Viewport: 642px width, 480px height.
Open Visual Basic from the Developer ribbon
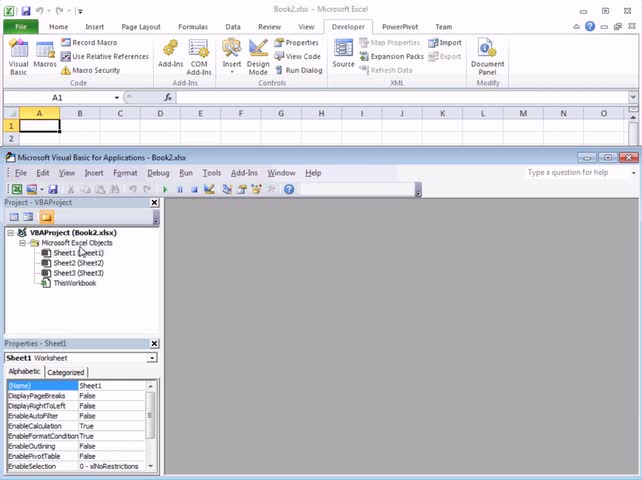click(x=18, y=57)
